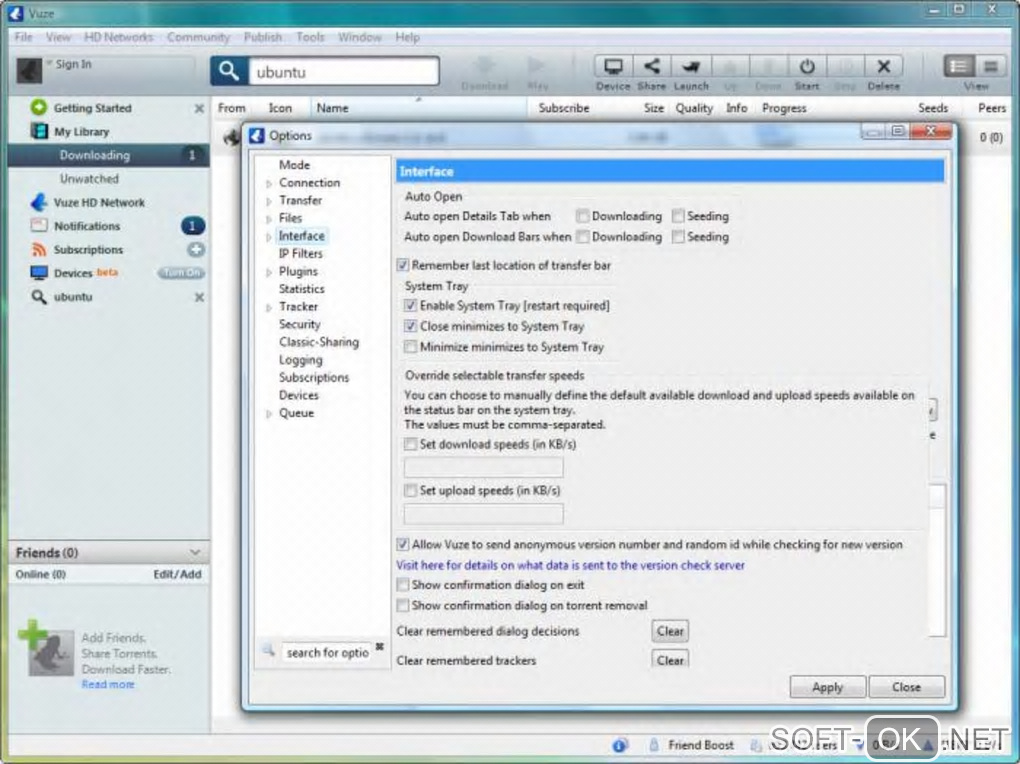Close the Getting Started sidebar entry
This screenshot has width=1020, height=764.
point(199,108)
